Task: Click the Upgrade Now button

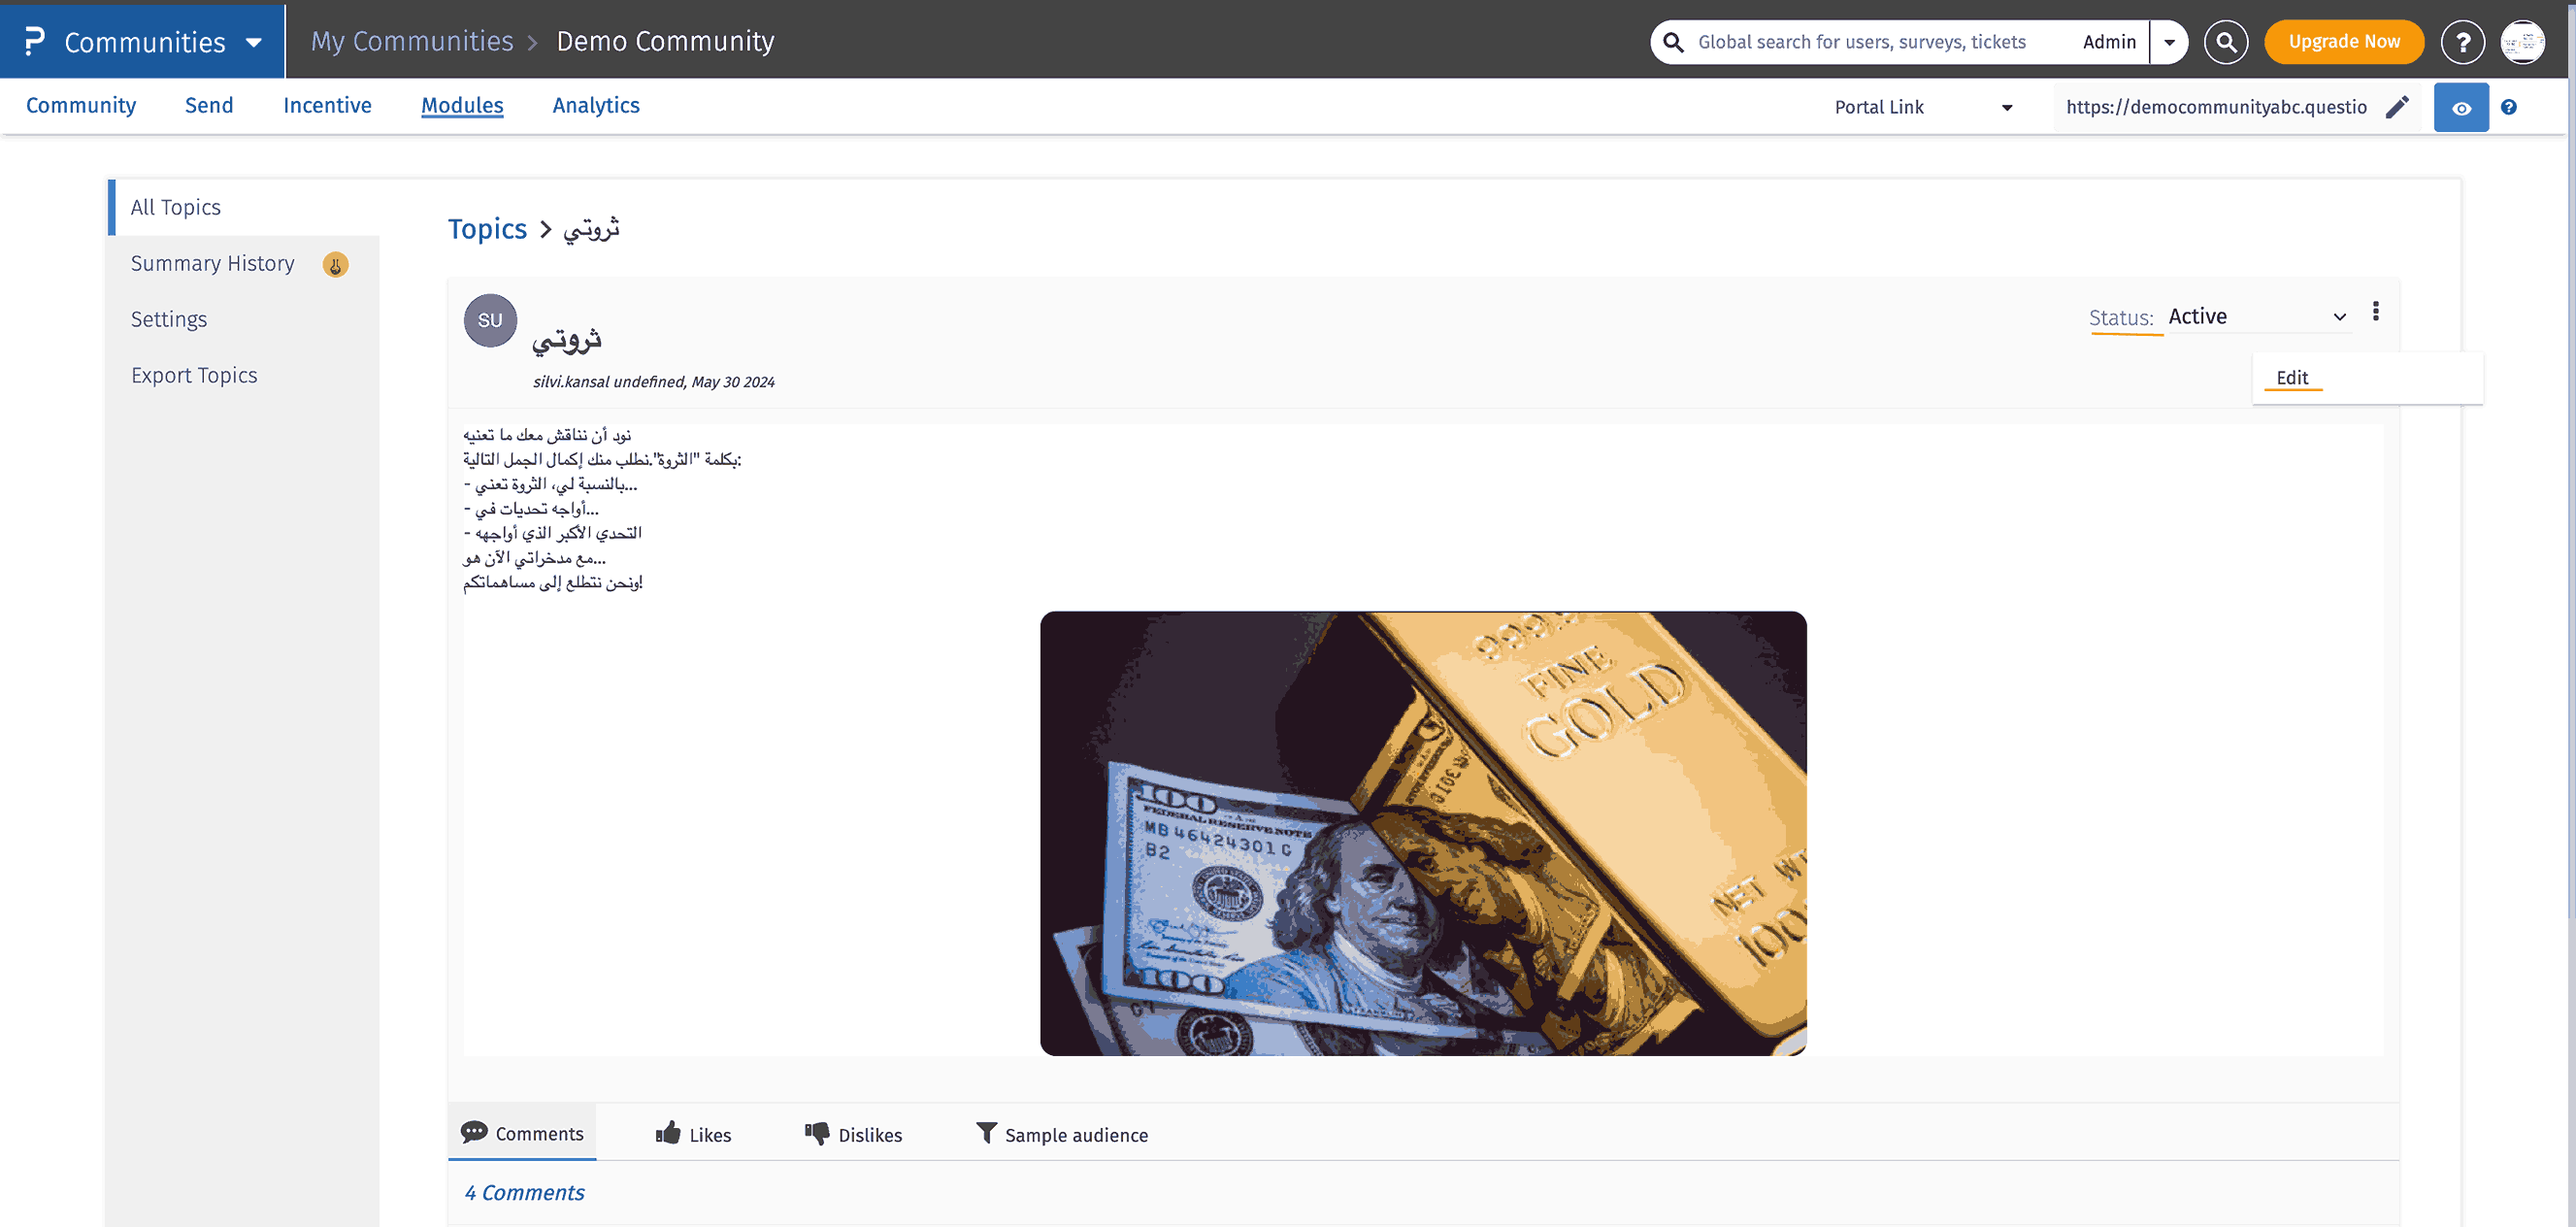Action: pyautogui.click(x=2343, y=42)
